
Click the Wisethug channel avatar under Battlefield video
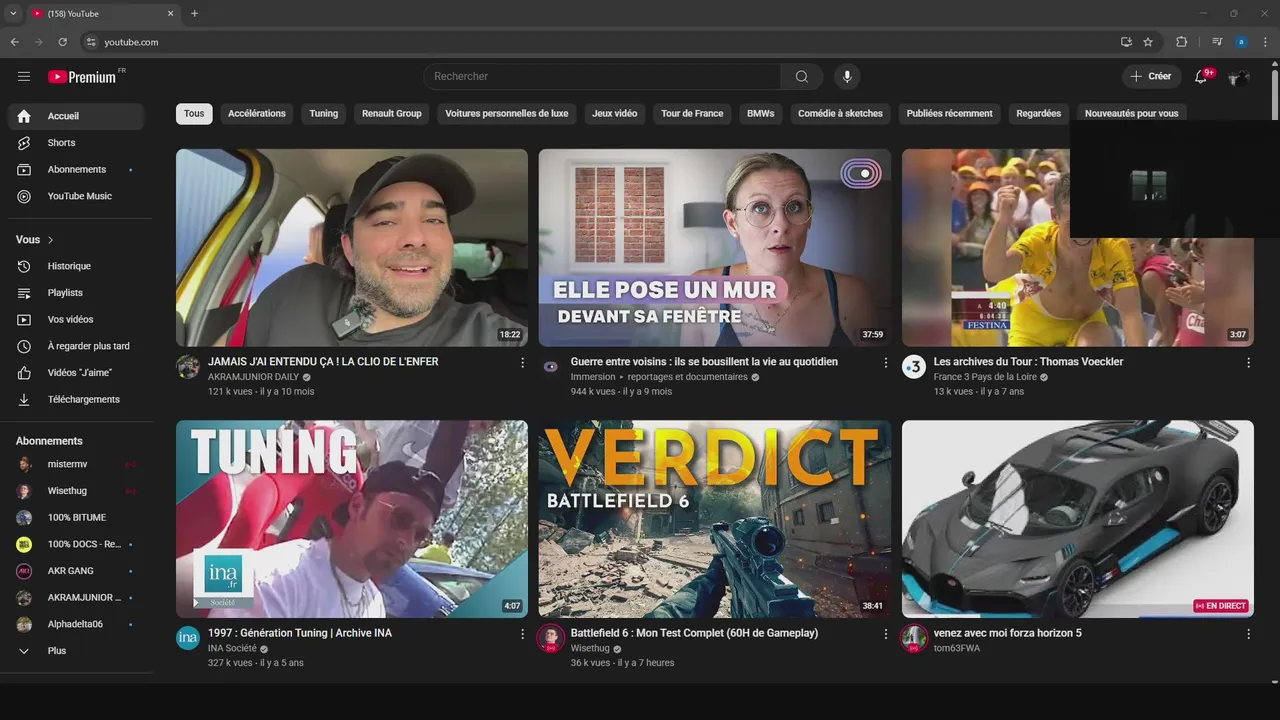click(x=551, y=638)
